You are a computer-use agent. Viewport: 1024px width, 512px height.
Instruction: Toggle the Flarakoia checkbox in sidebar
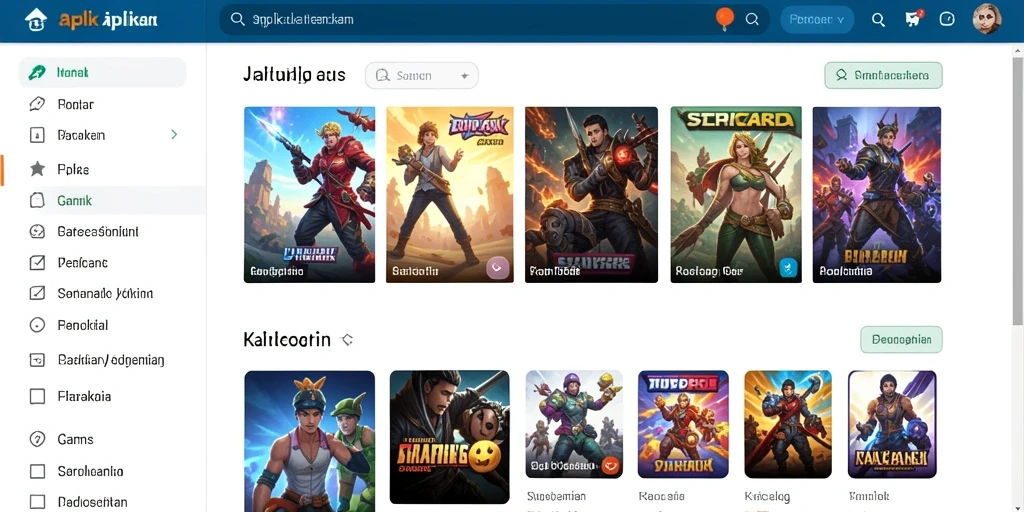click(x=37, y=396)
